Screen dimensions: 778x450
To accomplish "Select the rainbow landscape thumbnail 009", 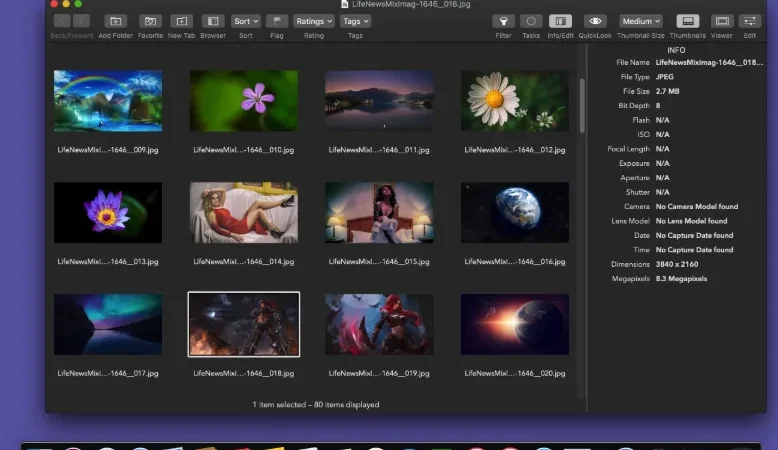I will (x=108, y=101).
